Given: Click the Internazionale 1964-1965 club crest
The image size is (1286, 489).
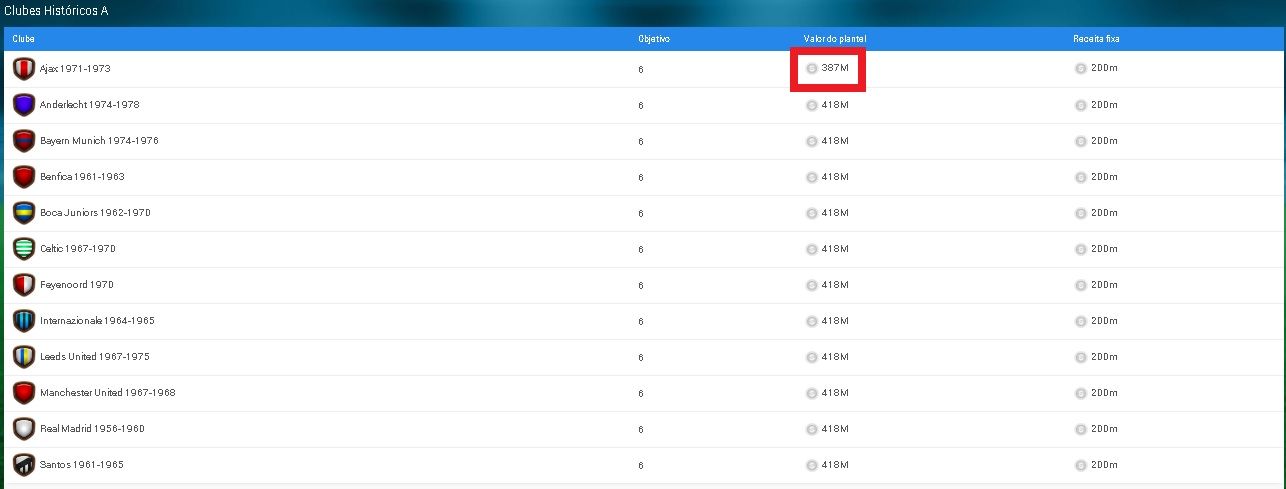Looking at the screenshot, I should tap(24, 321).
